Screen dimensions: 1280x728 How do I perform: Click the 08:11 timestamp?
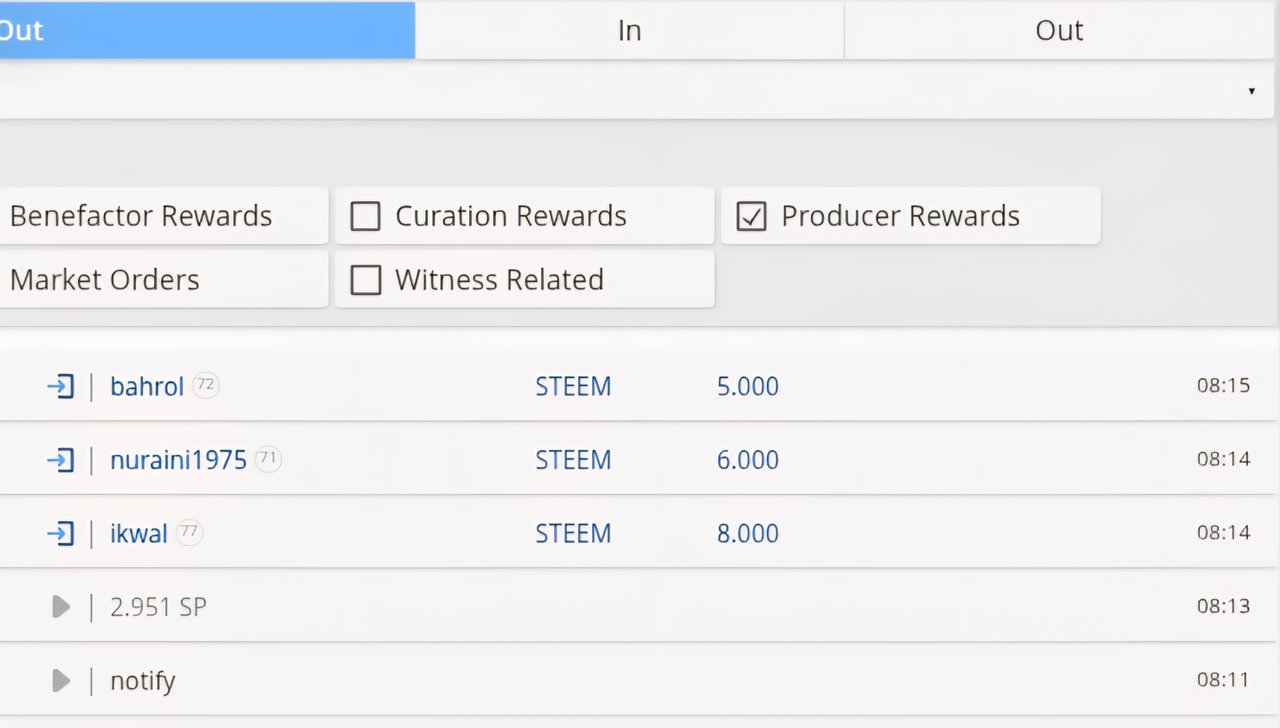(1223, 680)
